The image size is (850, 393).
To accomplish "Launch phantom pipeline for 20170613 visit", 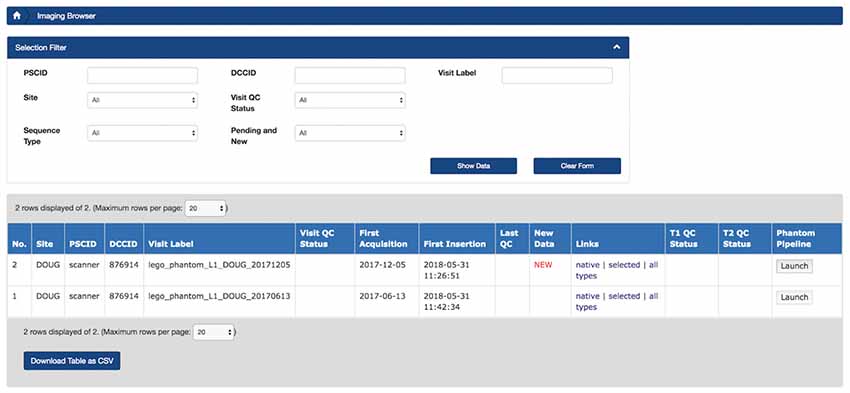I will pos(794,298).
